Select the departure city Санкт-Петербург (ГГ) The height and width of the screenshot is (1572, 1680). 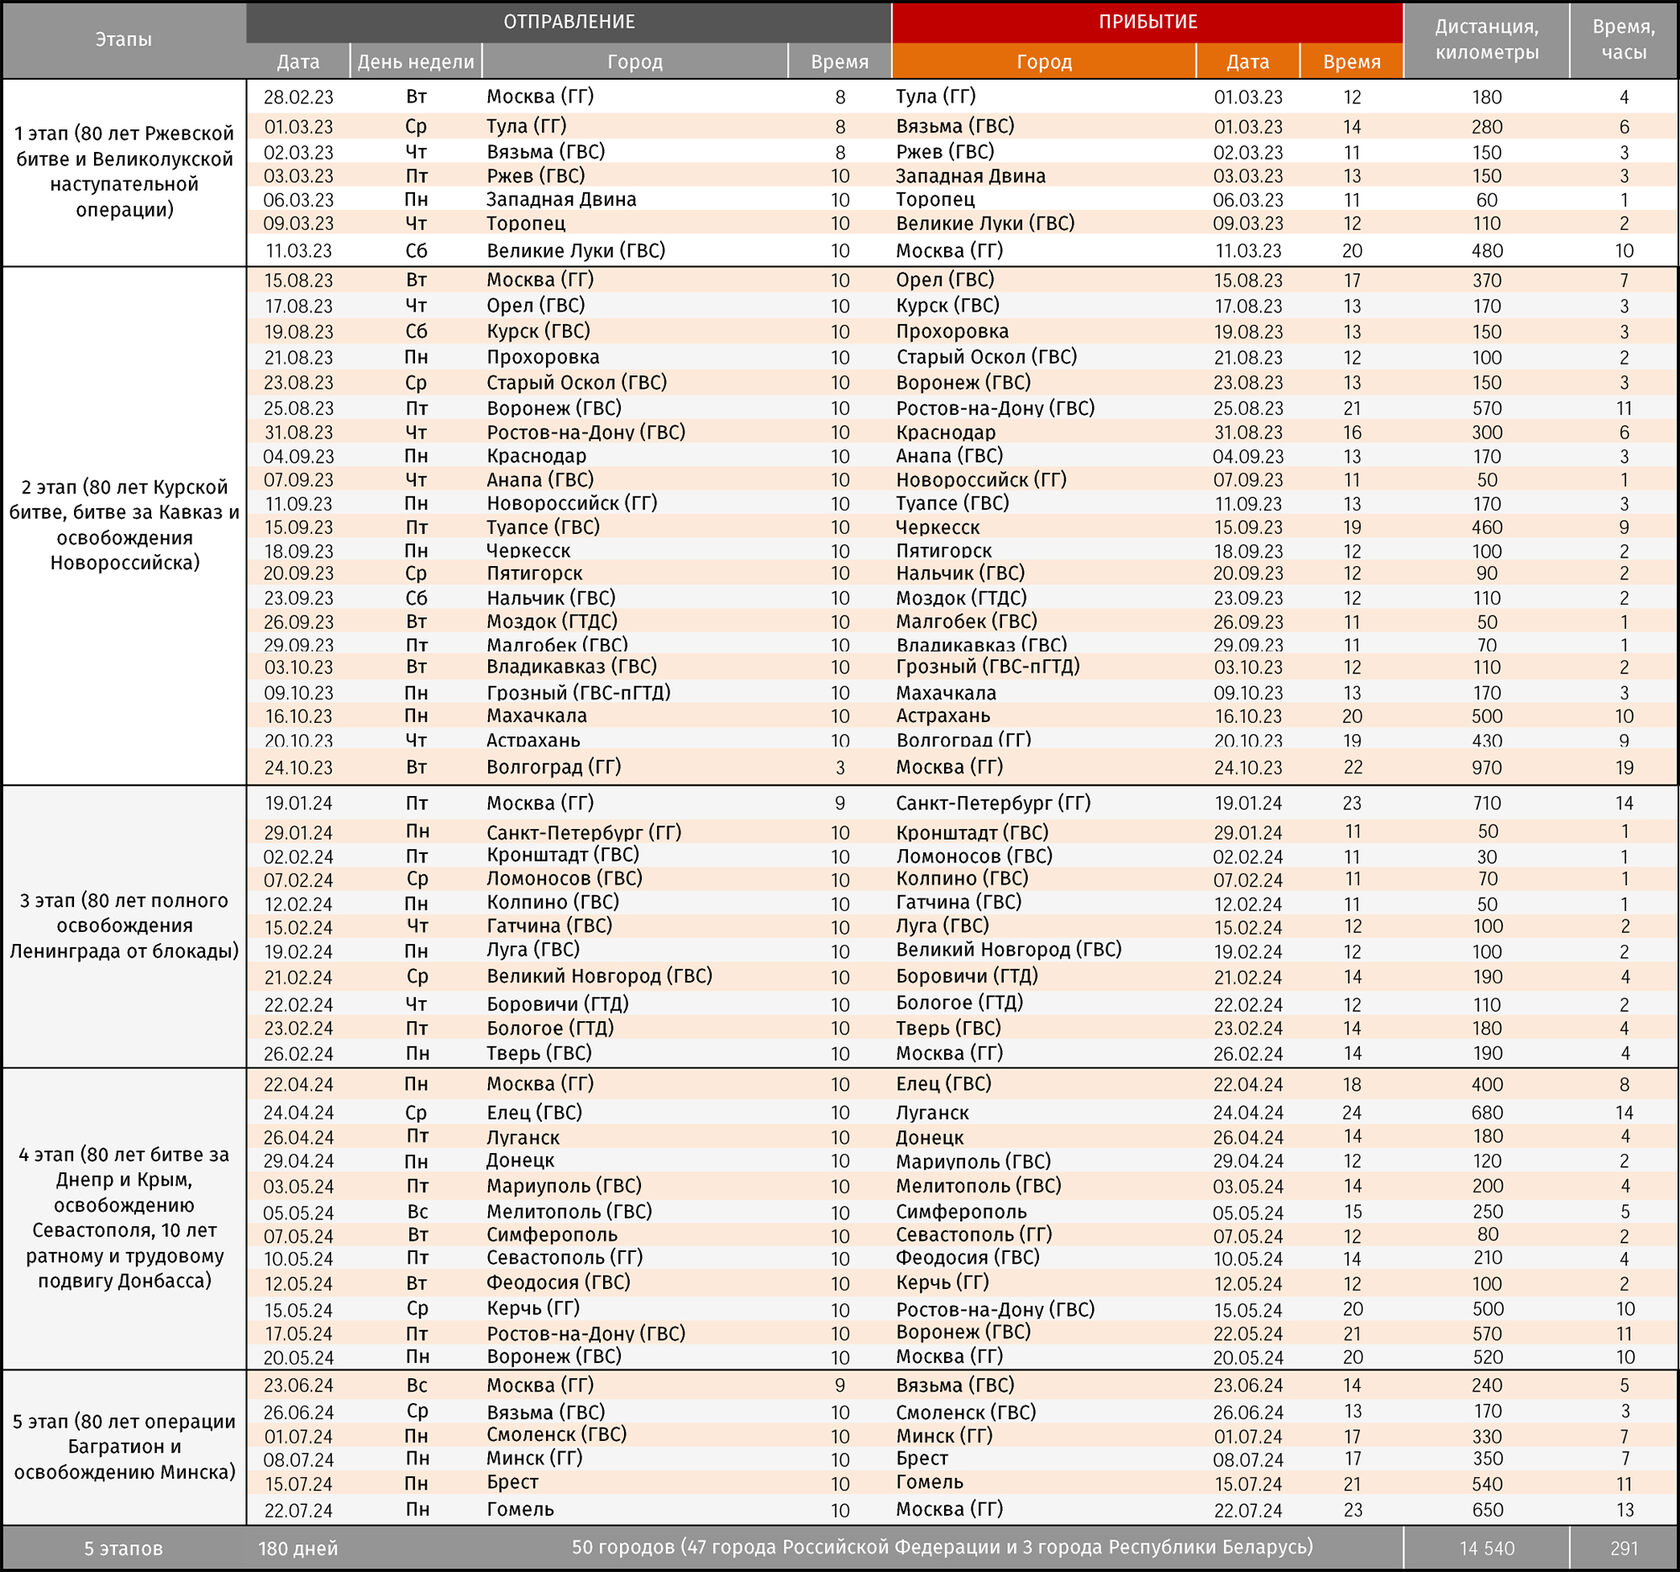click(x=584, y=832)
